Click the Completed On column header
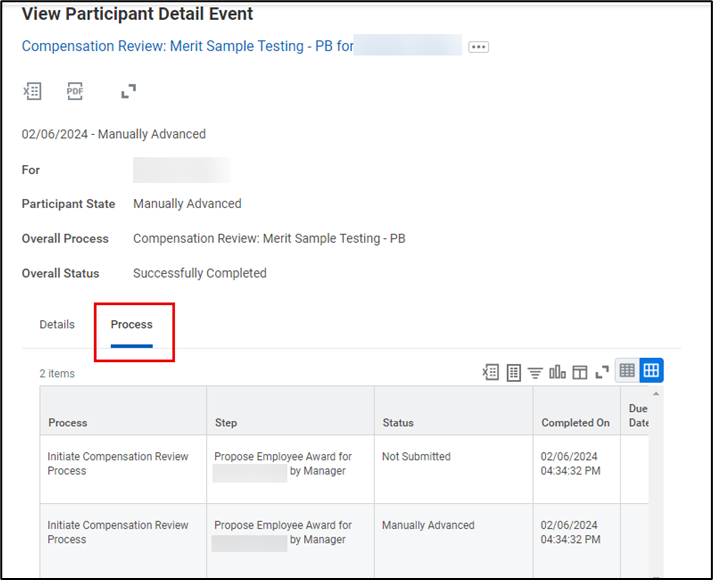713x580 pixels. [575, 423]
